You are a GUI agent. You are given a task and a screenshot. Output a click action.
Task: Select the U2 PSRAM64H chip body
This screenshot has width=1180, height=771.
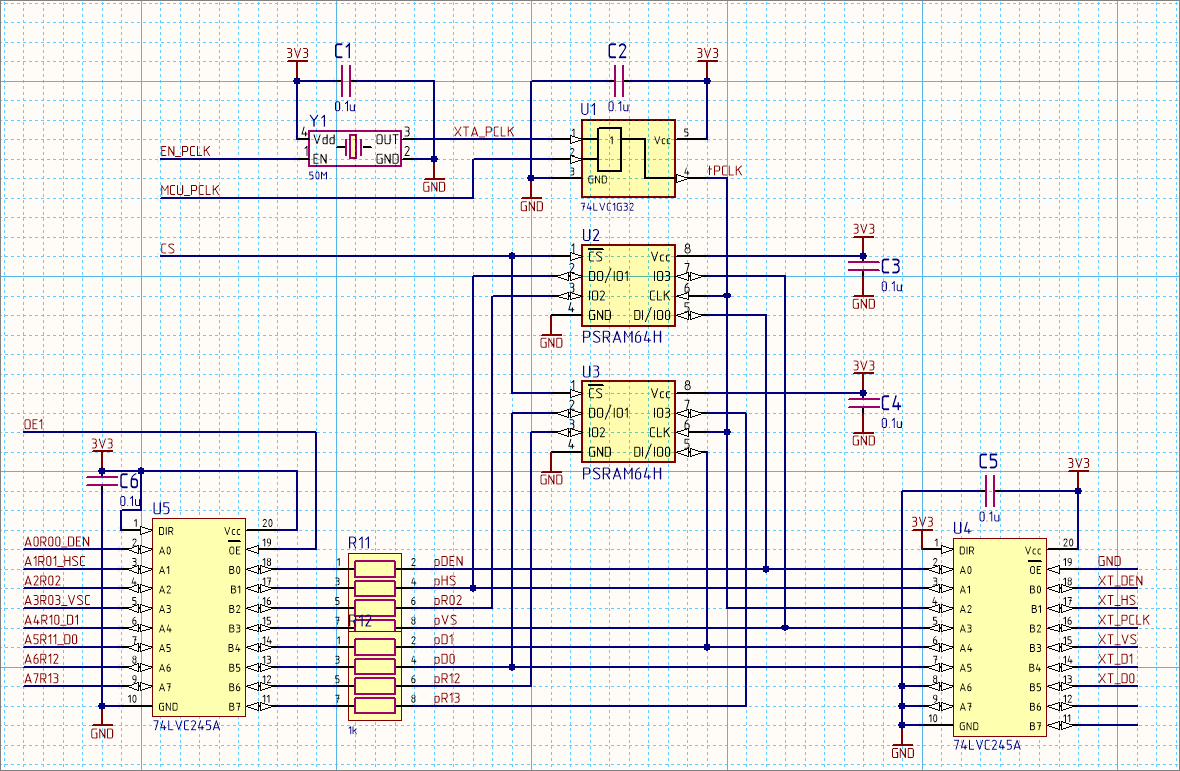click(627, 286)
